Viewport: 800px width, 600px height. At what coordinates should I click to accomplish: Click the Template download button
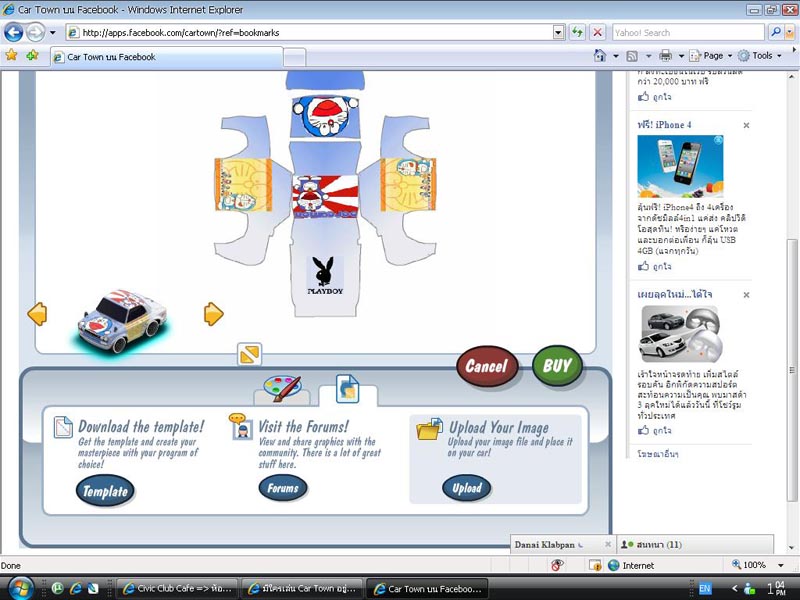[x=105, y=490]
